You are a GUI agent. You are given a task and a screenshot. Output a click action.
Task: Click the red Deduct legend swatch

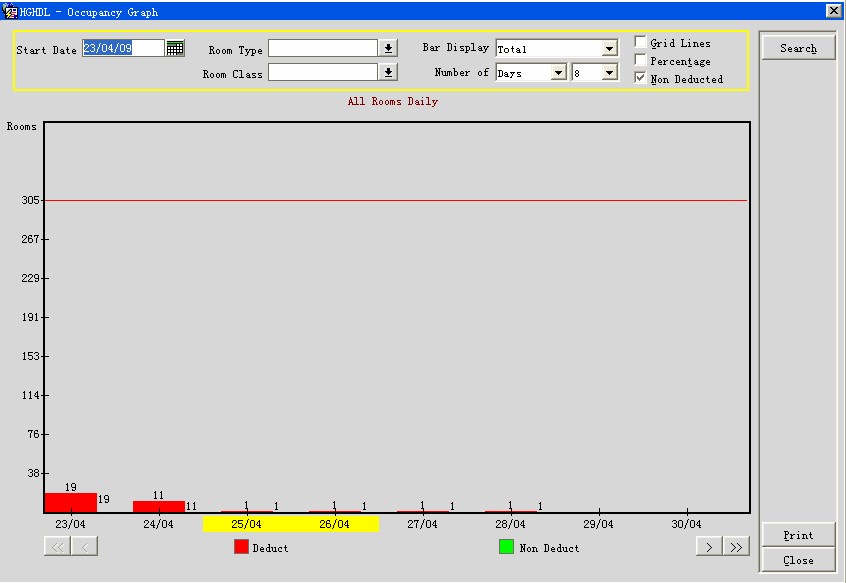pos(241,547)
